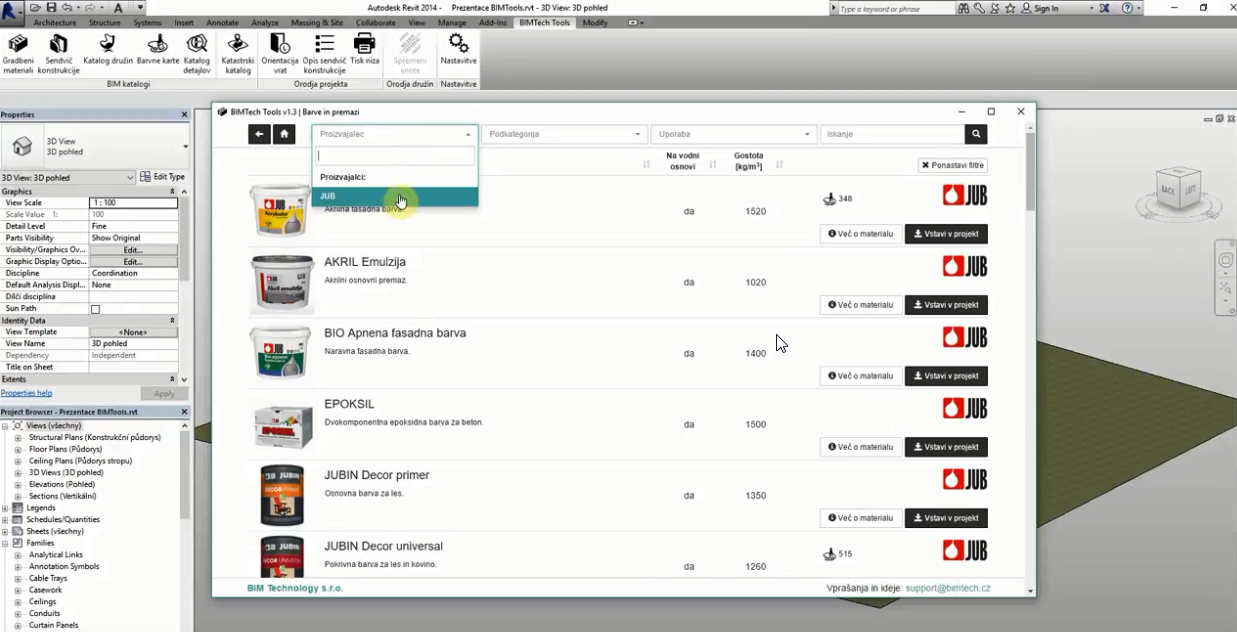The height and width of the screenshot is (632, 1237).
Task: Click the Redo quick access icon
Action: pos(90,8)
